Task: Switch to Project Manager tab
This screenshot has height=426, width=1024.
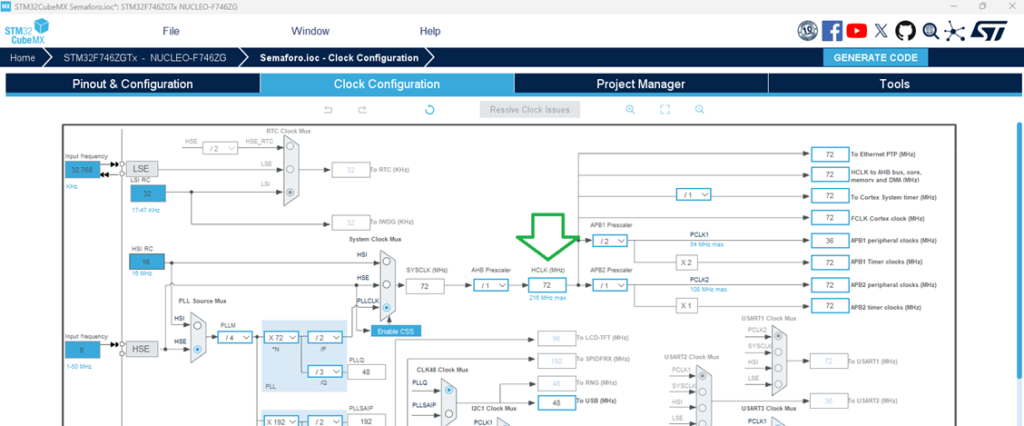Action: [641, 84]
